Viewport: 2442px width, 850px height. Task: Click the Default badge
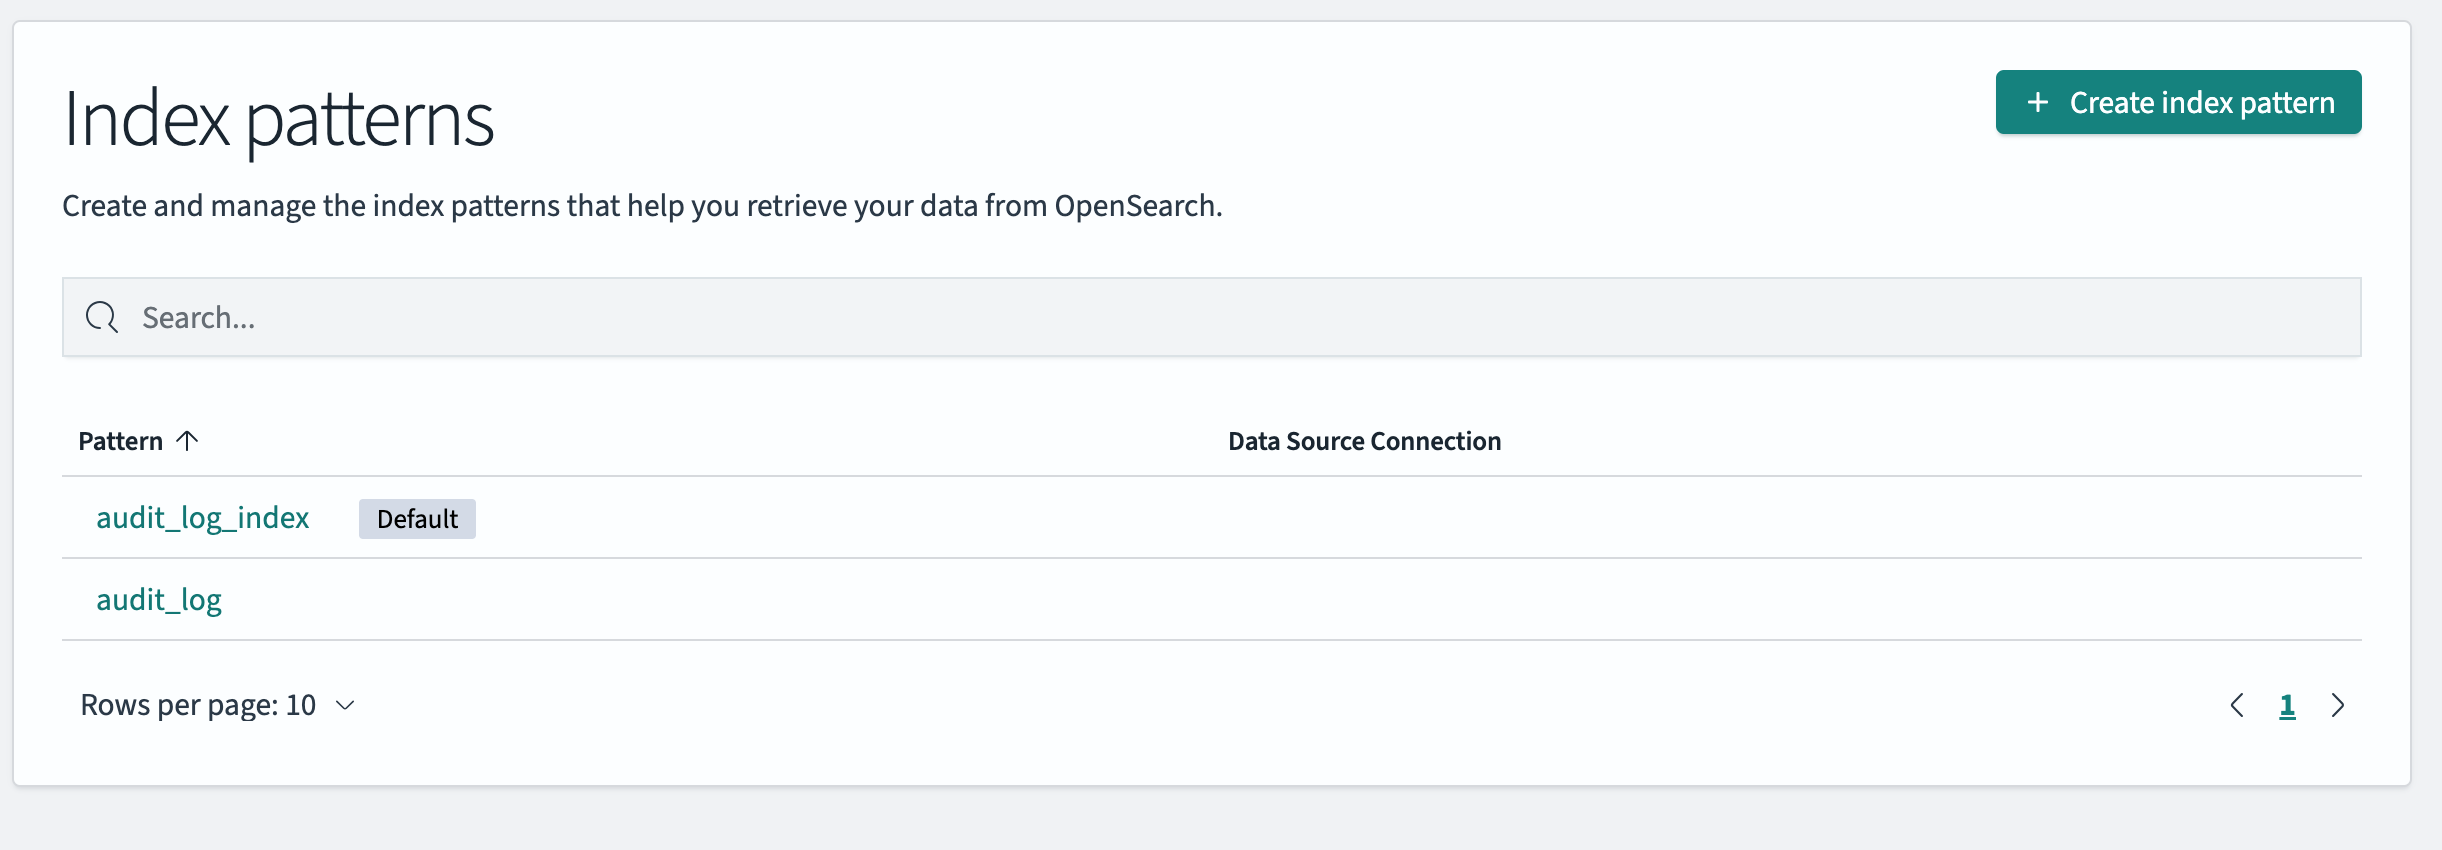coord(417,519)
